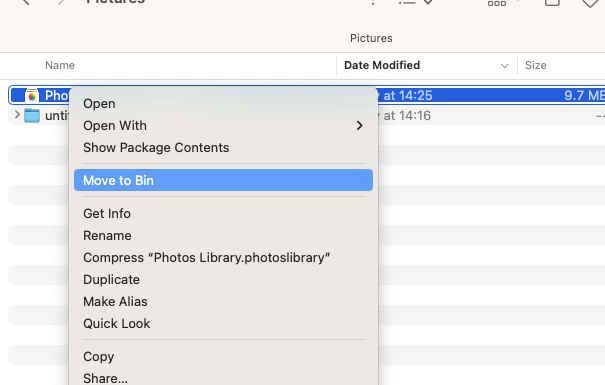
Task: Expand the untitled folder disclosure chevron
Action: click(17, 115)
